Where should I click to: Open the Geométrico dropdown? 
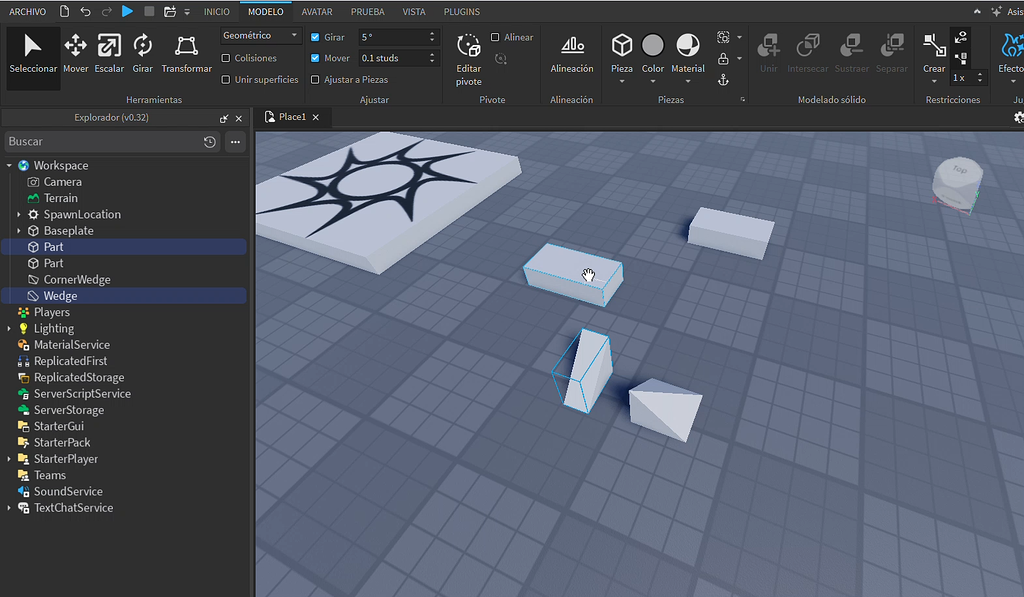click(x=259, y=35)
